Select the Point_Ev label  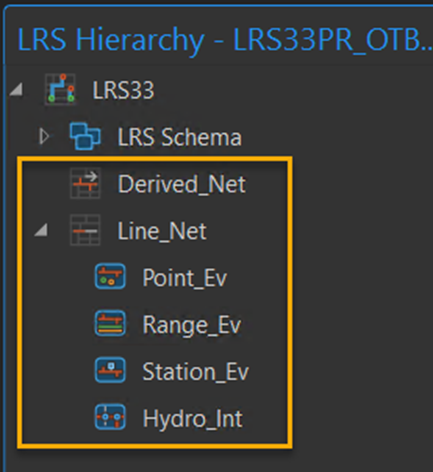(185, 278)
